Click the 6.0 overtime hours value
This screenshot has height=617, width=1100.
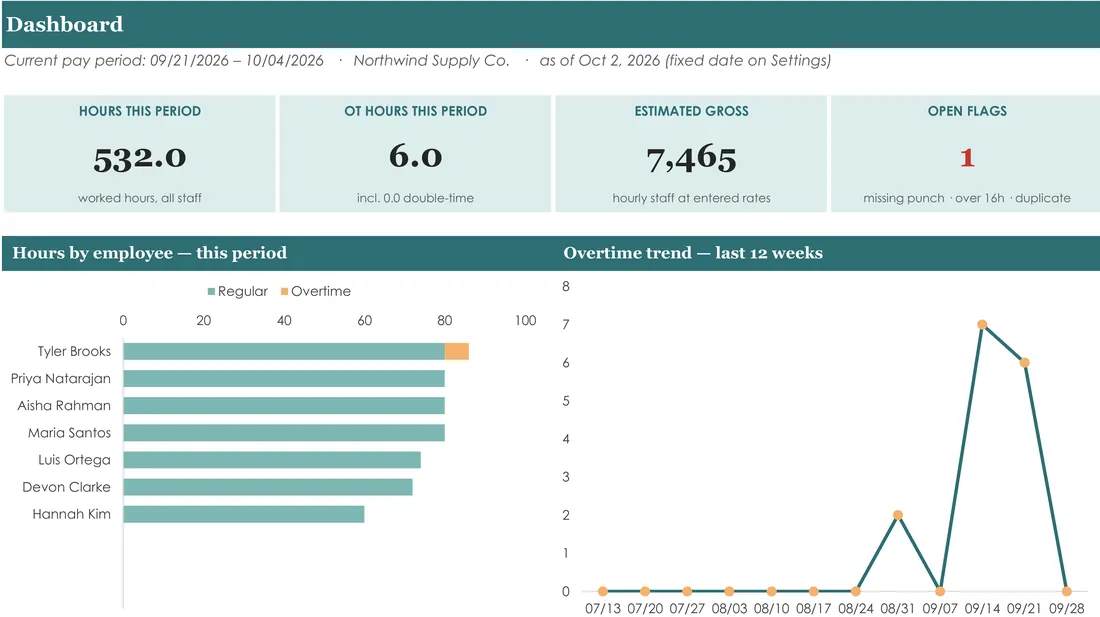pos(415,156)
